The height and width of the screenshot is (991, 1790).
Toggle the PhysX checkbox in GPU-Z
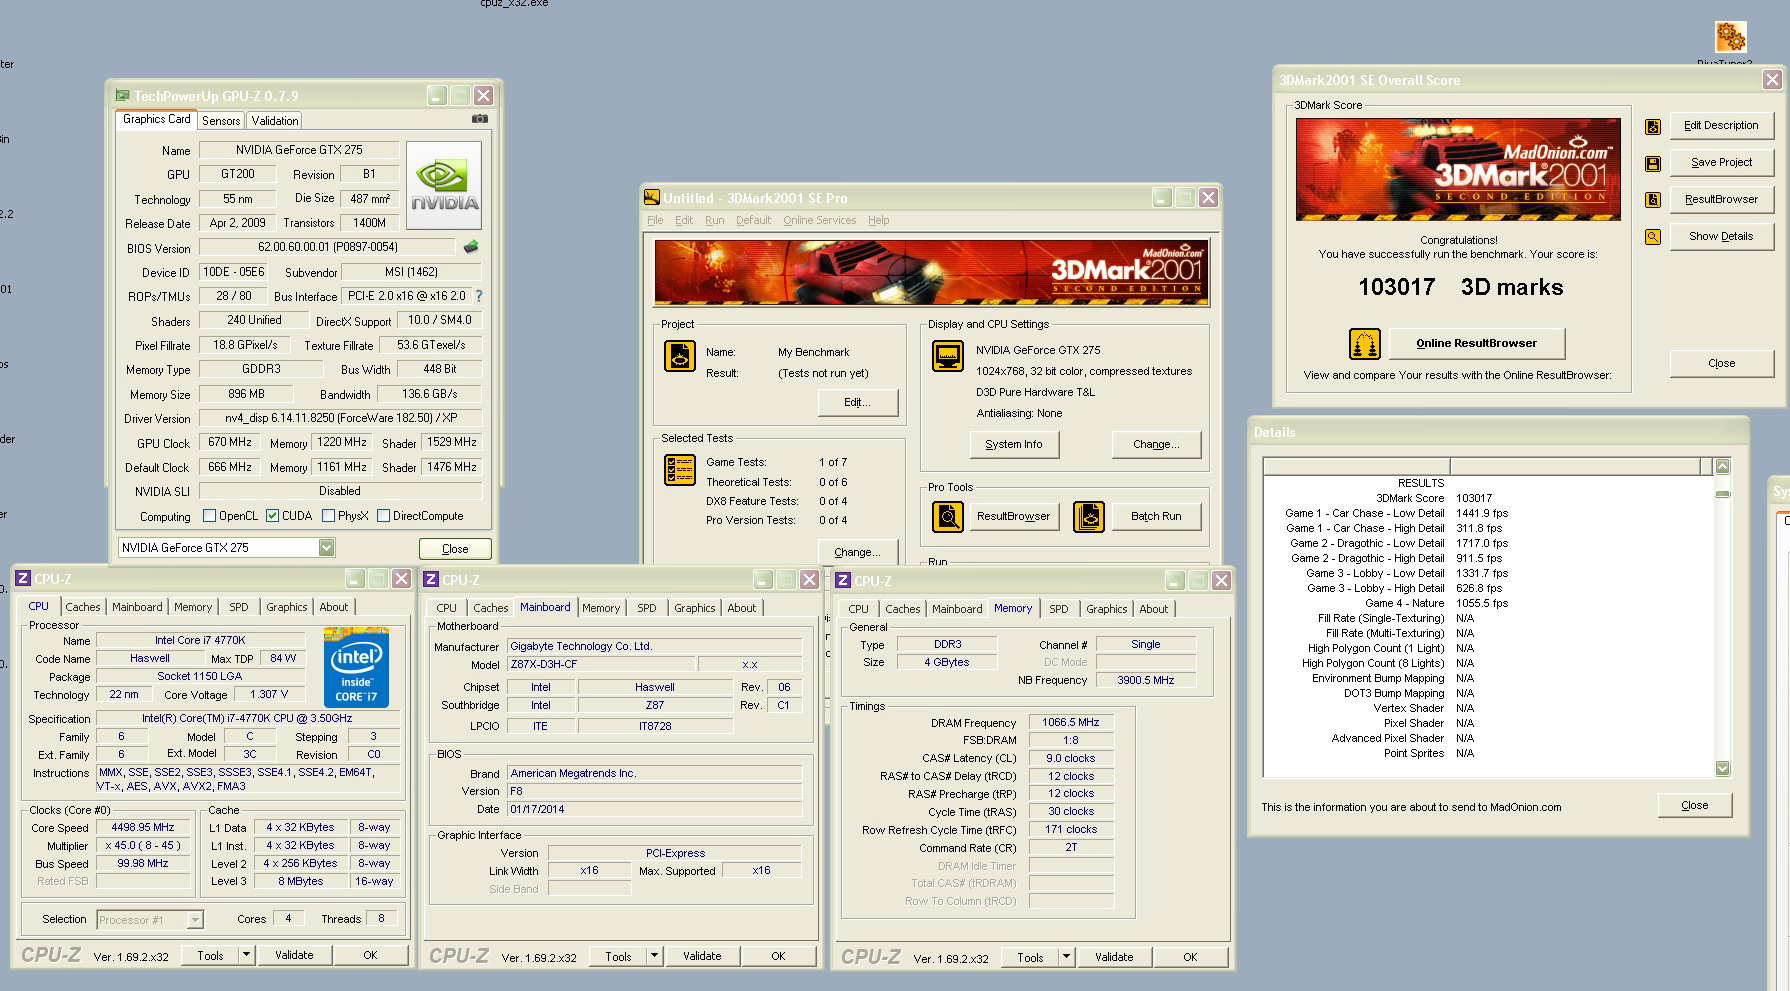coord(328,516)
